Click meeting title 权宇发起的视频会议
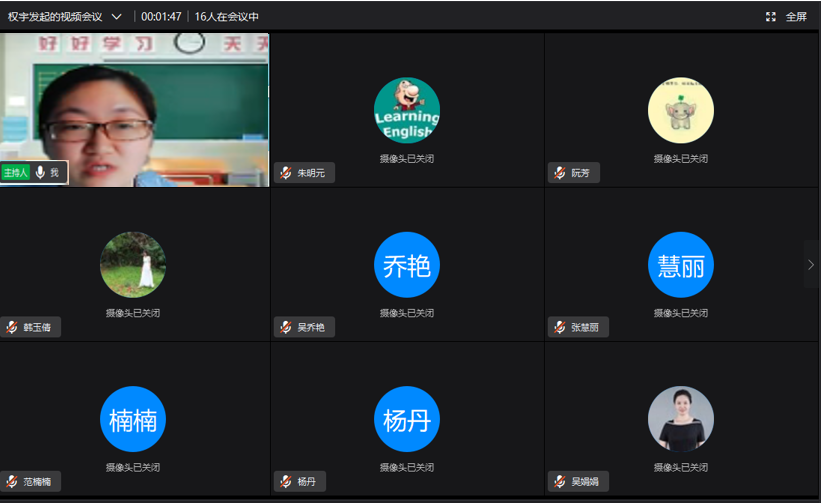This screenshot has height=504, width=823. [x=55, y=17]
